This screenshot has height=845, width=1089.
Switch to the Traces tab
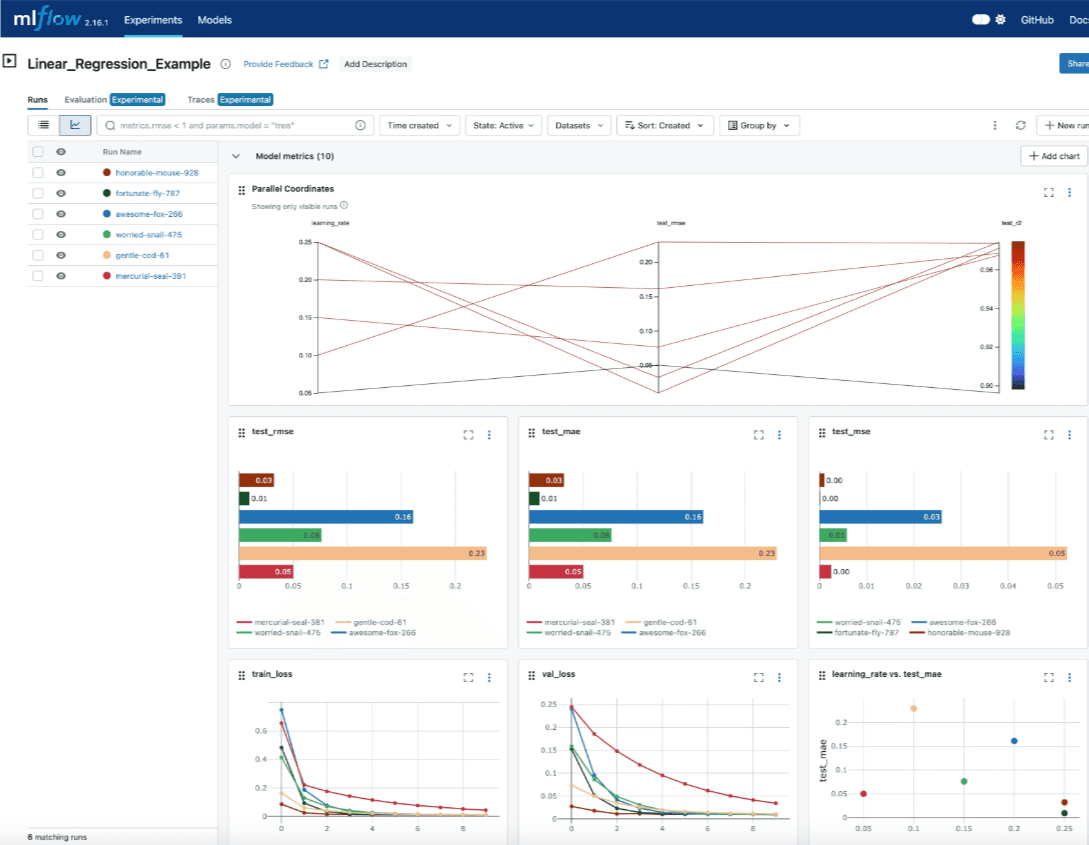pos(202,100)
